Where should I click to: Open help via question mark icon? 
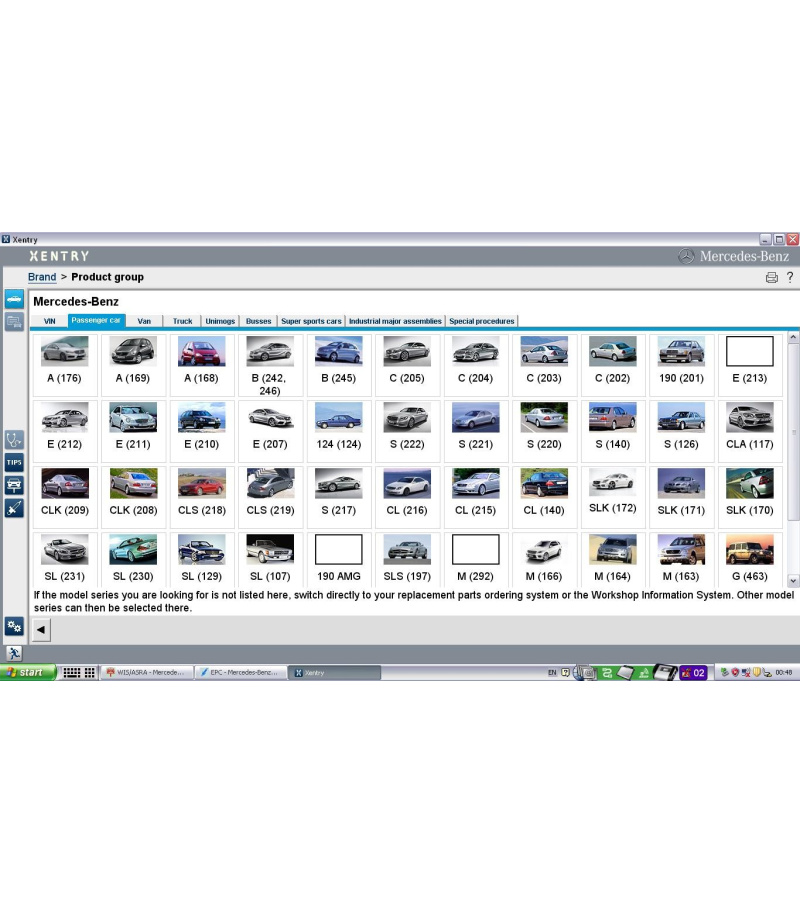(789, 277)
